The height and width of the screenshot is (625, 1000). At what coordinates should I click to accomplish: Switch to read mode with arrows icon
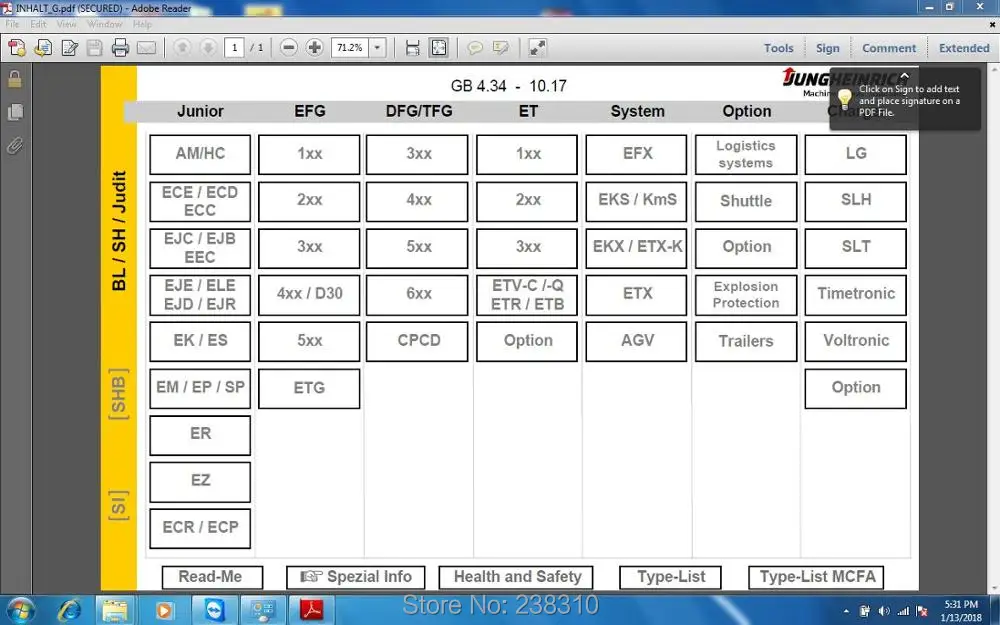coord(537,48)
